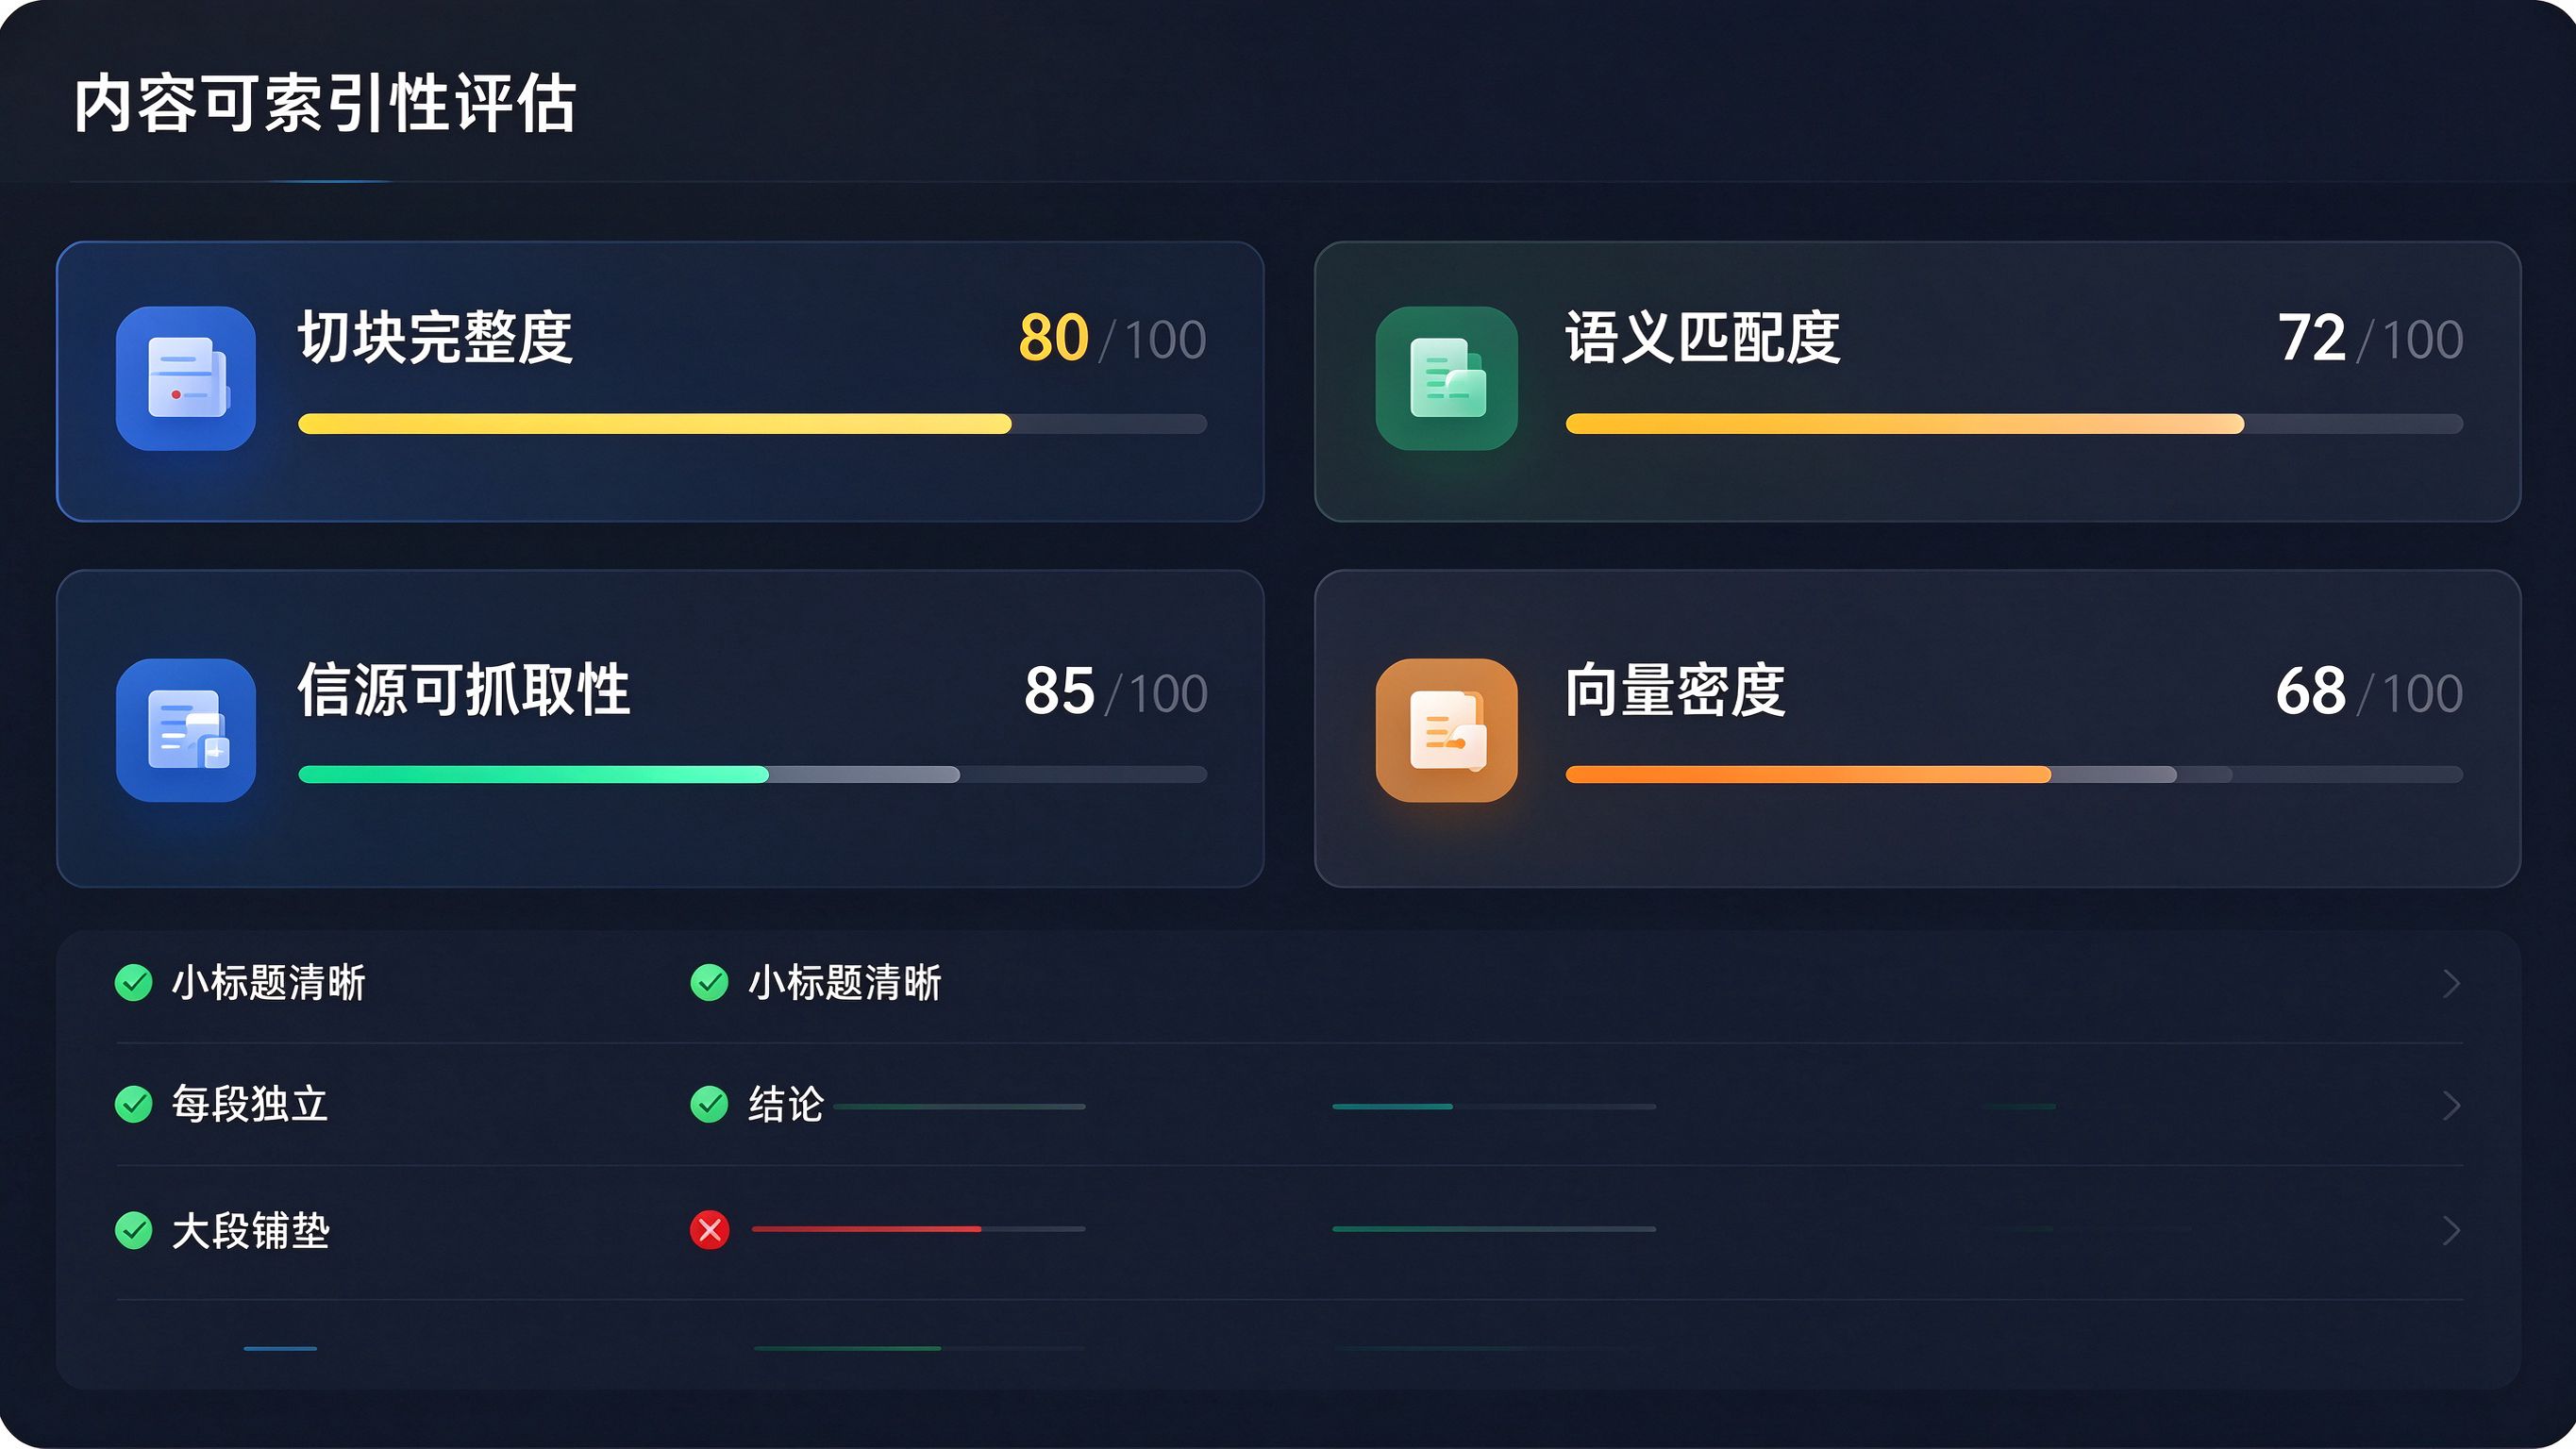Screen dimensions: 2576x1449
Task: Open the 语义匹配度 72/100 score
Action: coord(2369,338)
